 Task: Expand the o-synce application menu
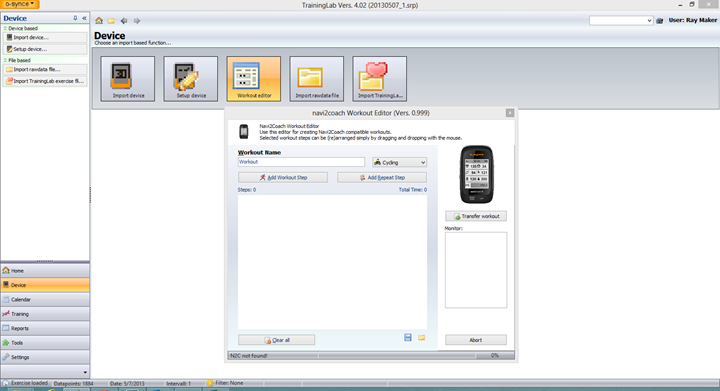[x=20, y=4]
